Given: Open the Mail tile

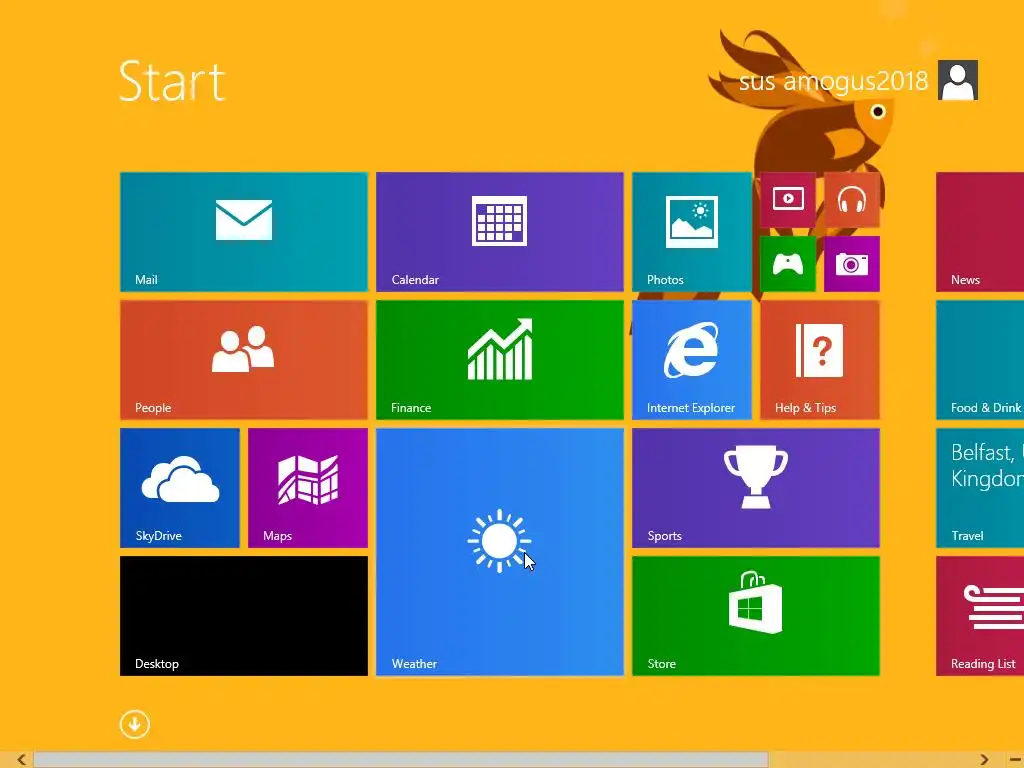Looking at the screenshot, I should (x=244, y=232).
